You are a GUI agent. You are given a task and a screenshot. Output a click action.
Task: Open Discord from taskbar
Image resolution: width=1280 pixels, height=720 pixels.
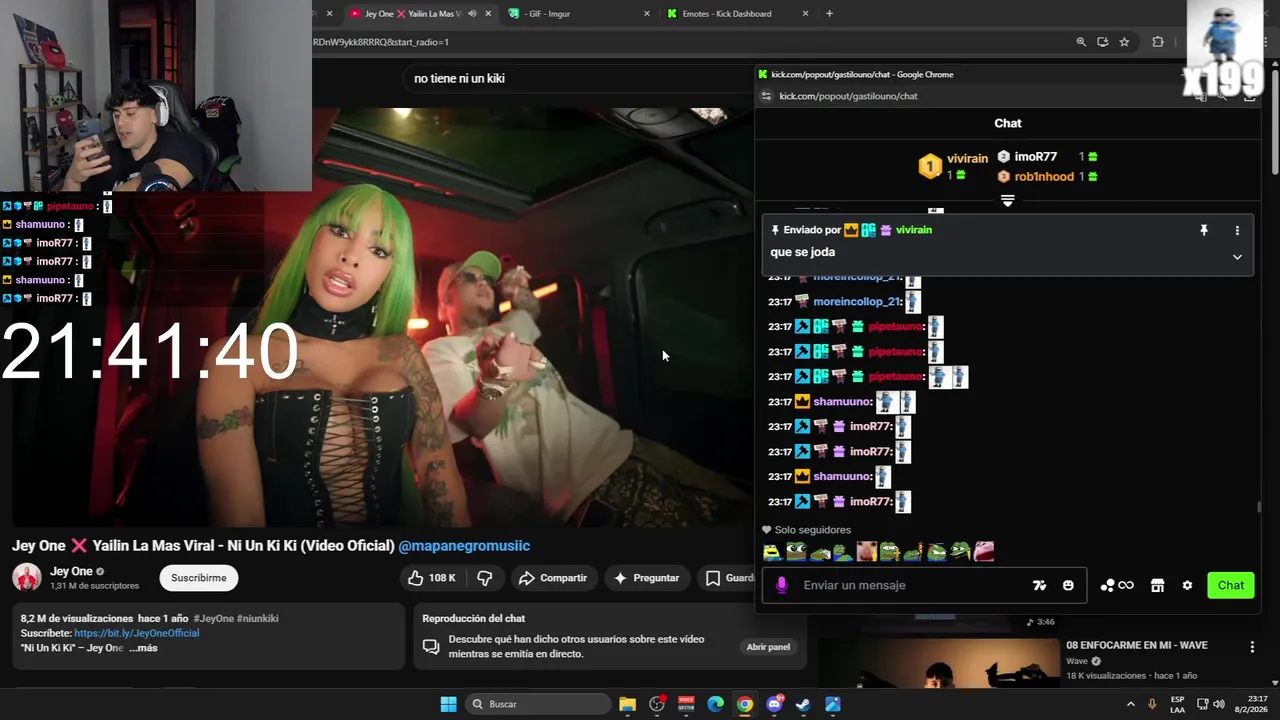(x=774, y=704)
